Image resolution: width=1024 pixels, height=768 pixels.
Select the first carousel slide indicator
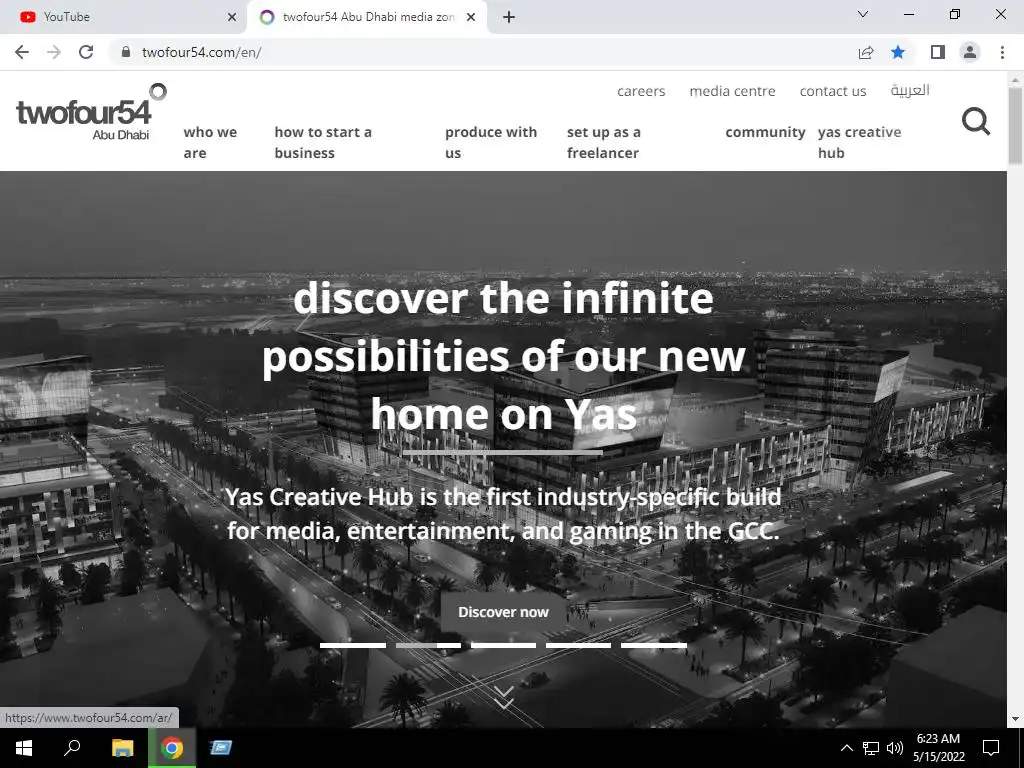coord(353,645)
